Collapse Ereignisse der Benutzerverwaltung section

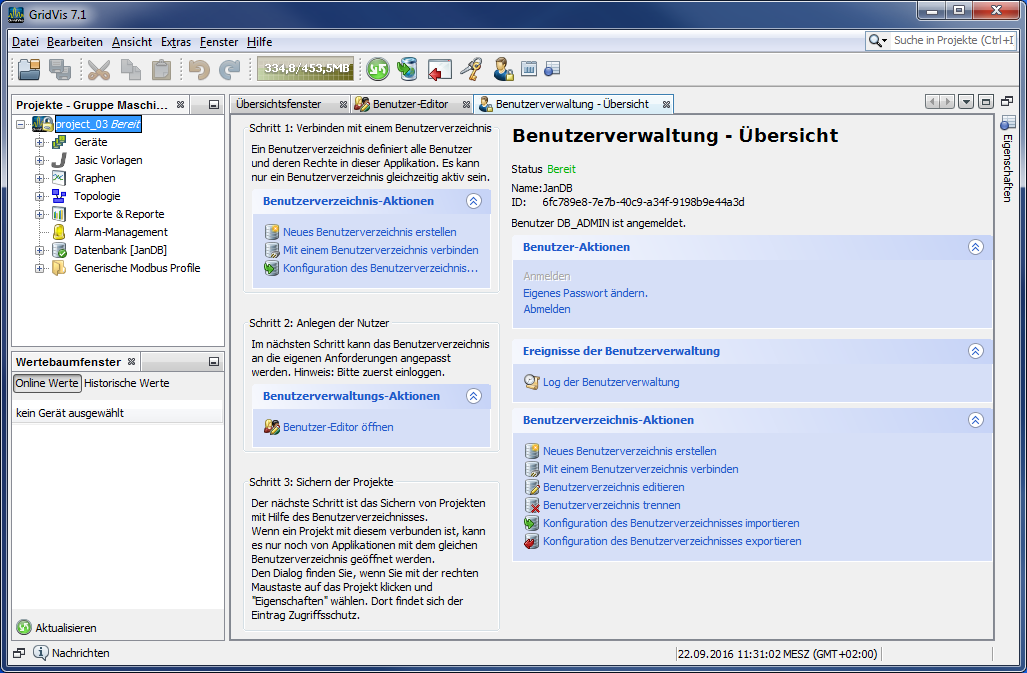click(x=975, y=351)
